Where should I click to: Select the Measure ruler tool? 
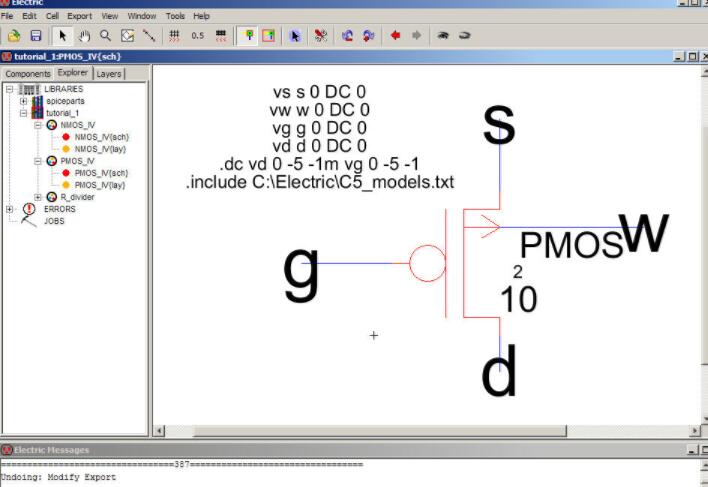(149, 35)
